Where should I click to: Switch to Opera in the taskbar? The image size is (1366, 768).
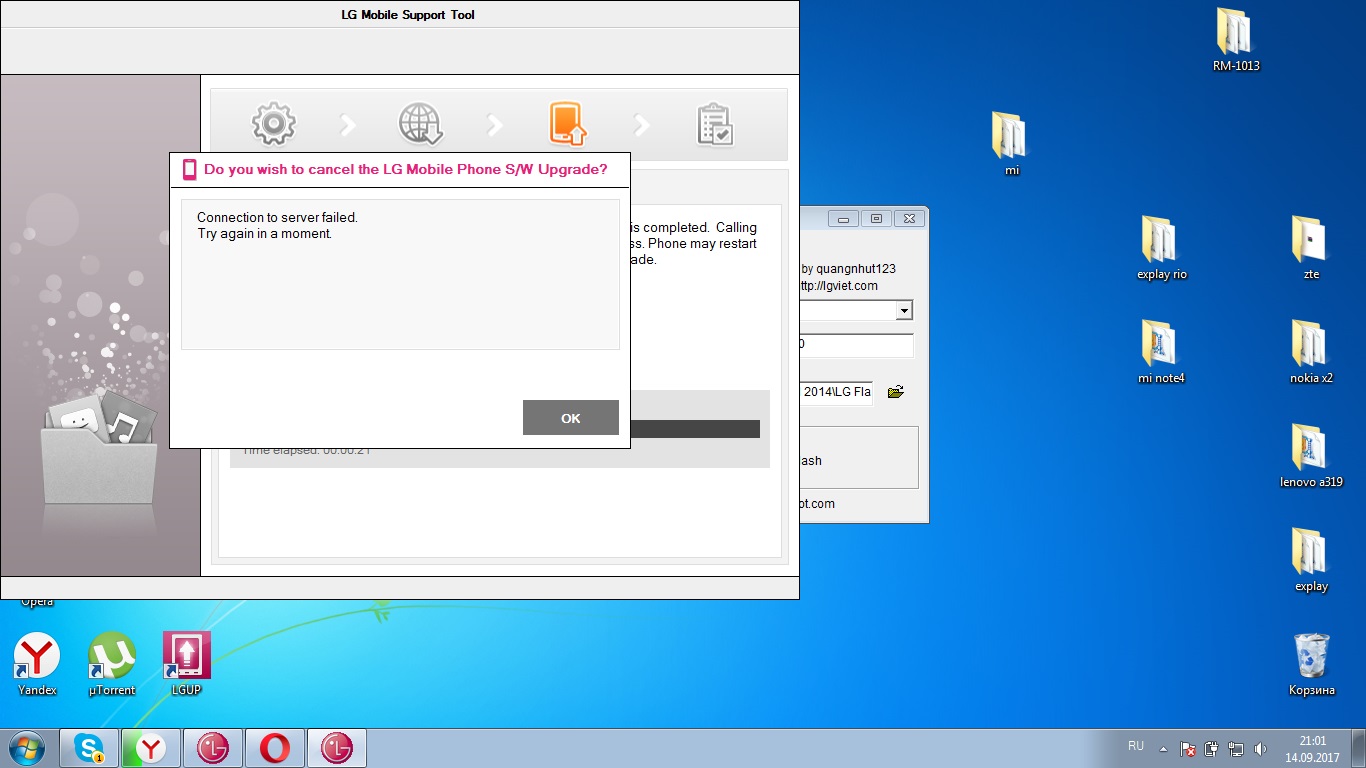(x=275, y=748)
